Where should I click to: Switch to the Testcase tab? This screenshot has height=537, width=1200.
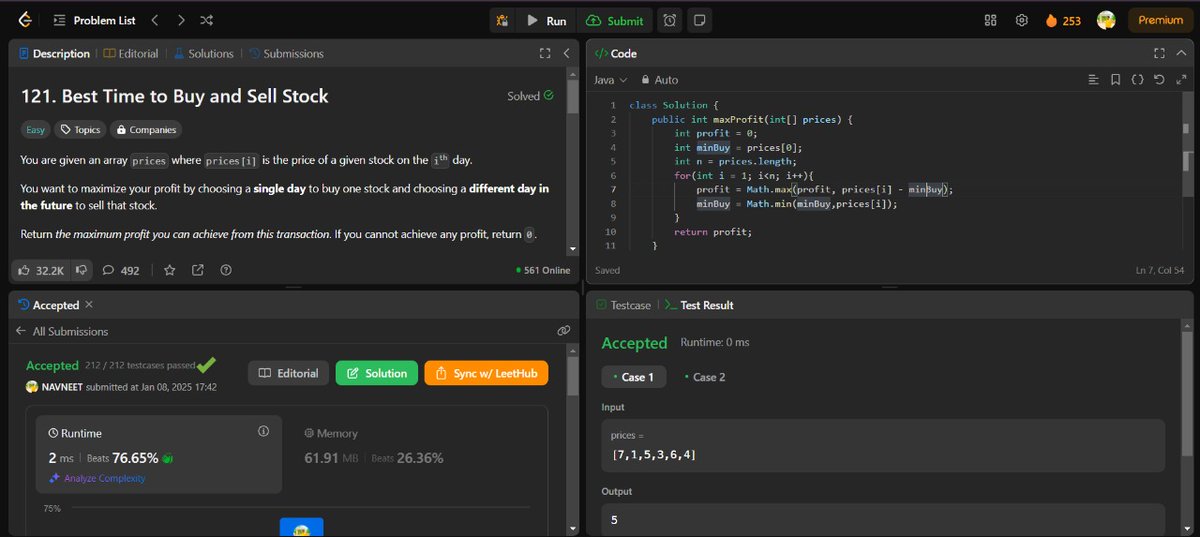[x=625, y=305]
